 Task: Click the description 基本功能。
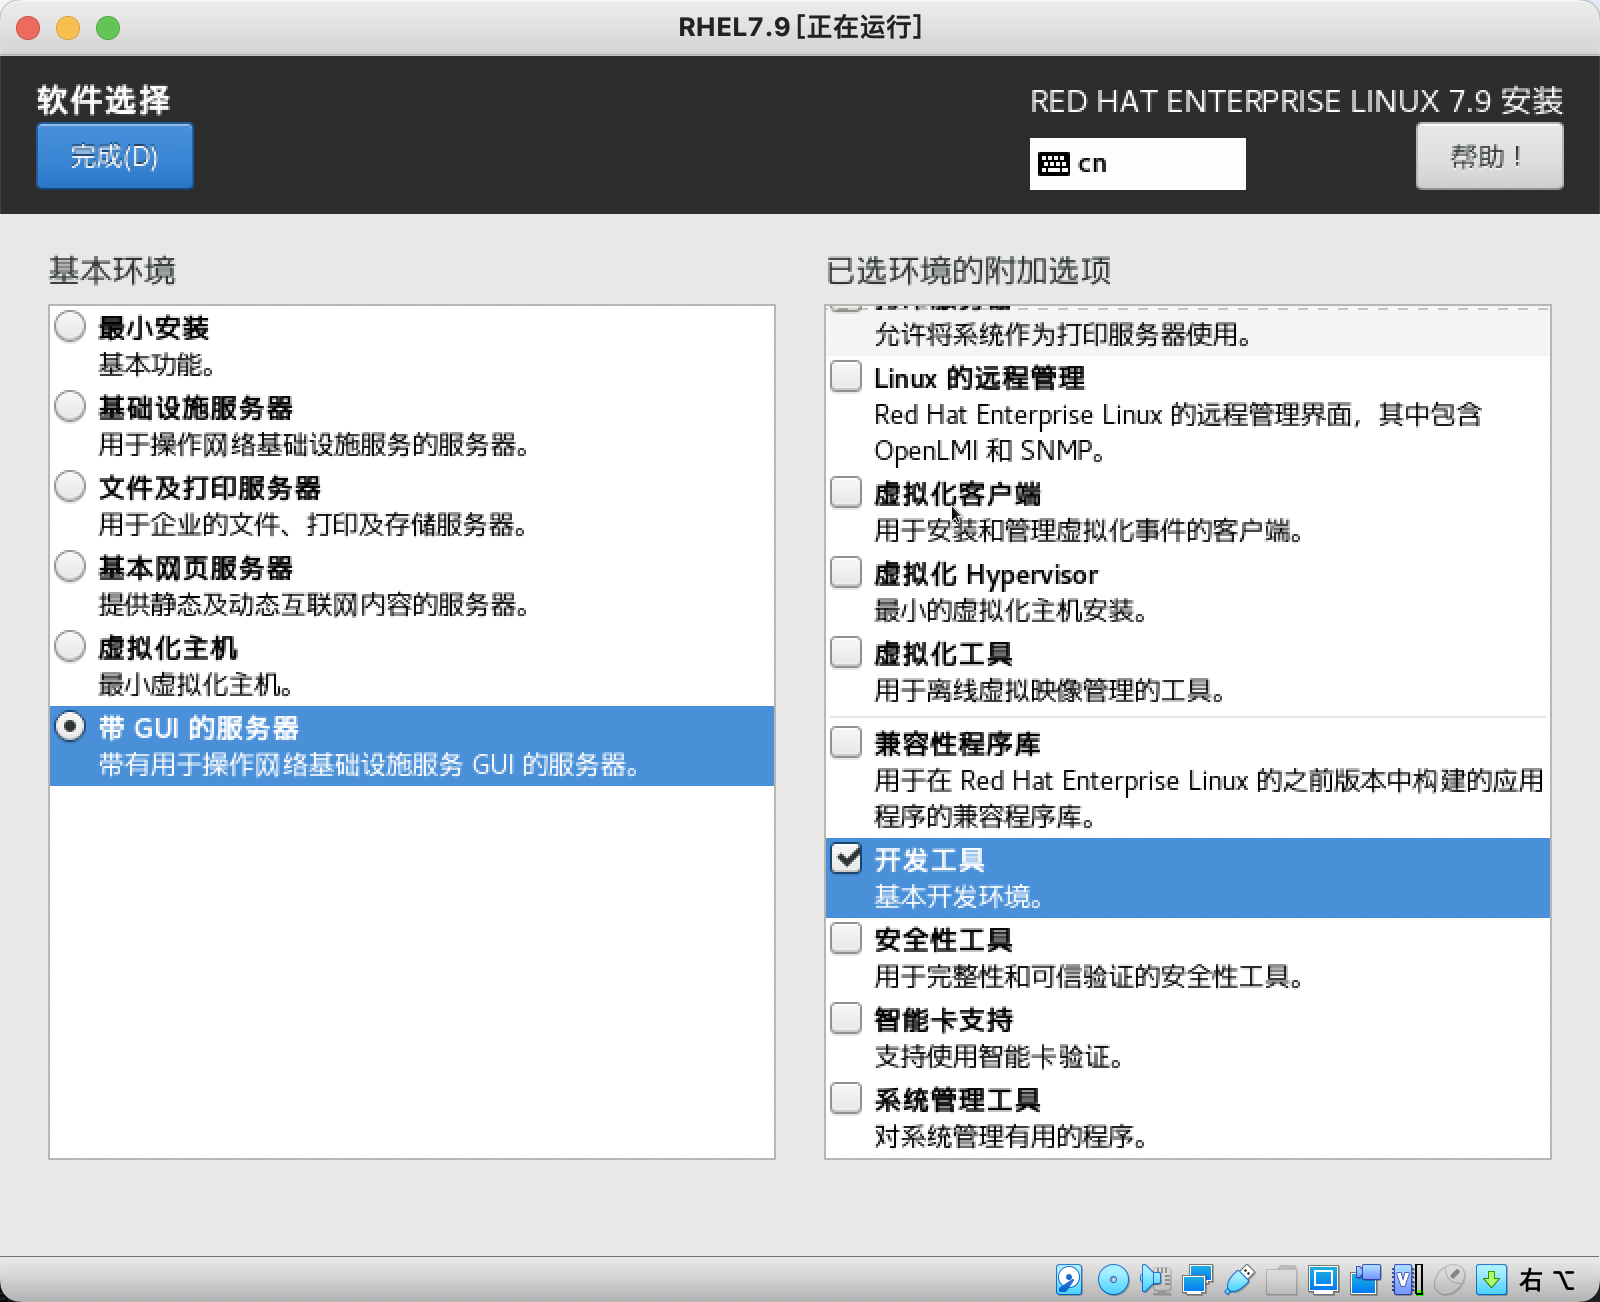(x=156, y=365)
